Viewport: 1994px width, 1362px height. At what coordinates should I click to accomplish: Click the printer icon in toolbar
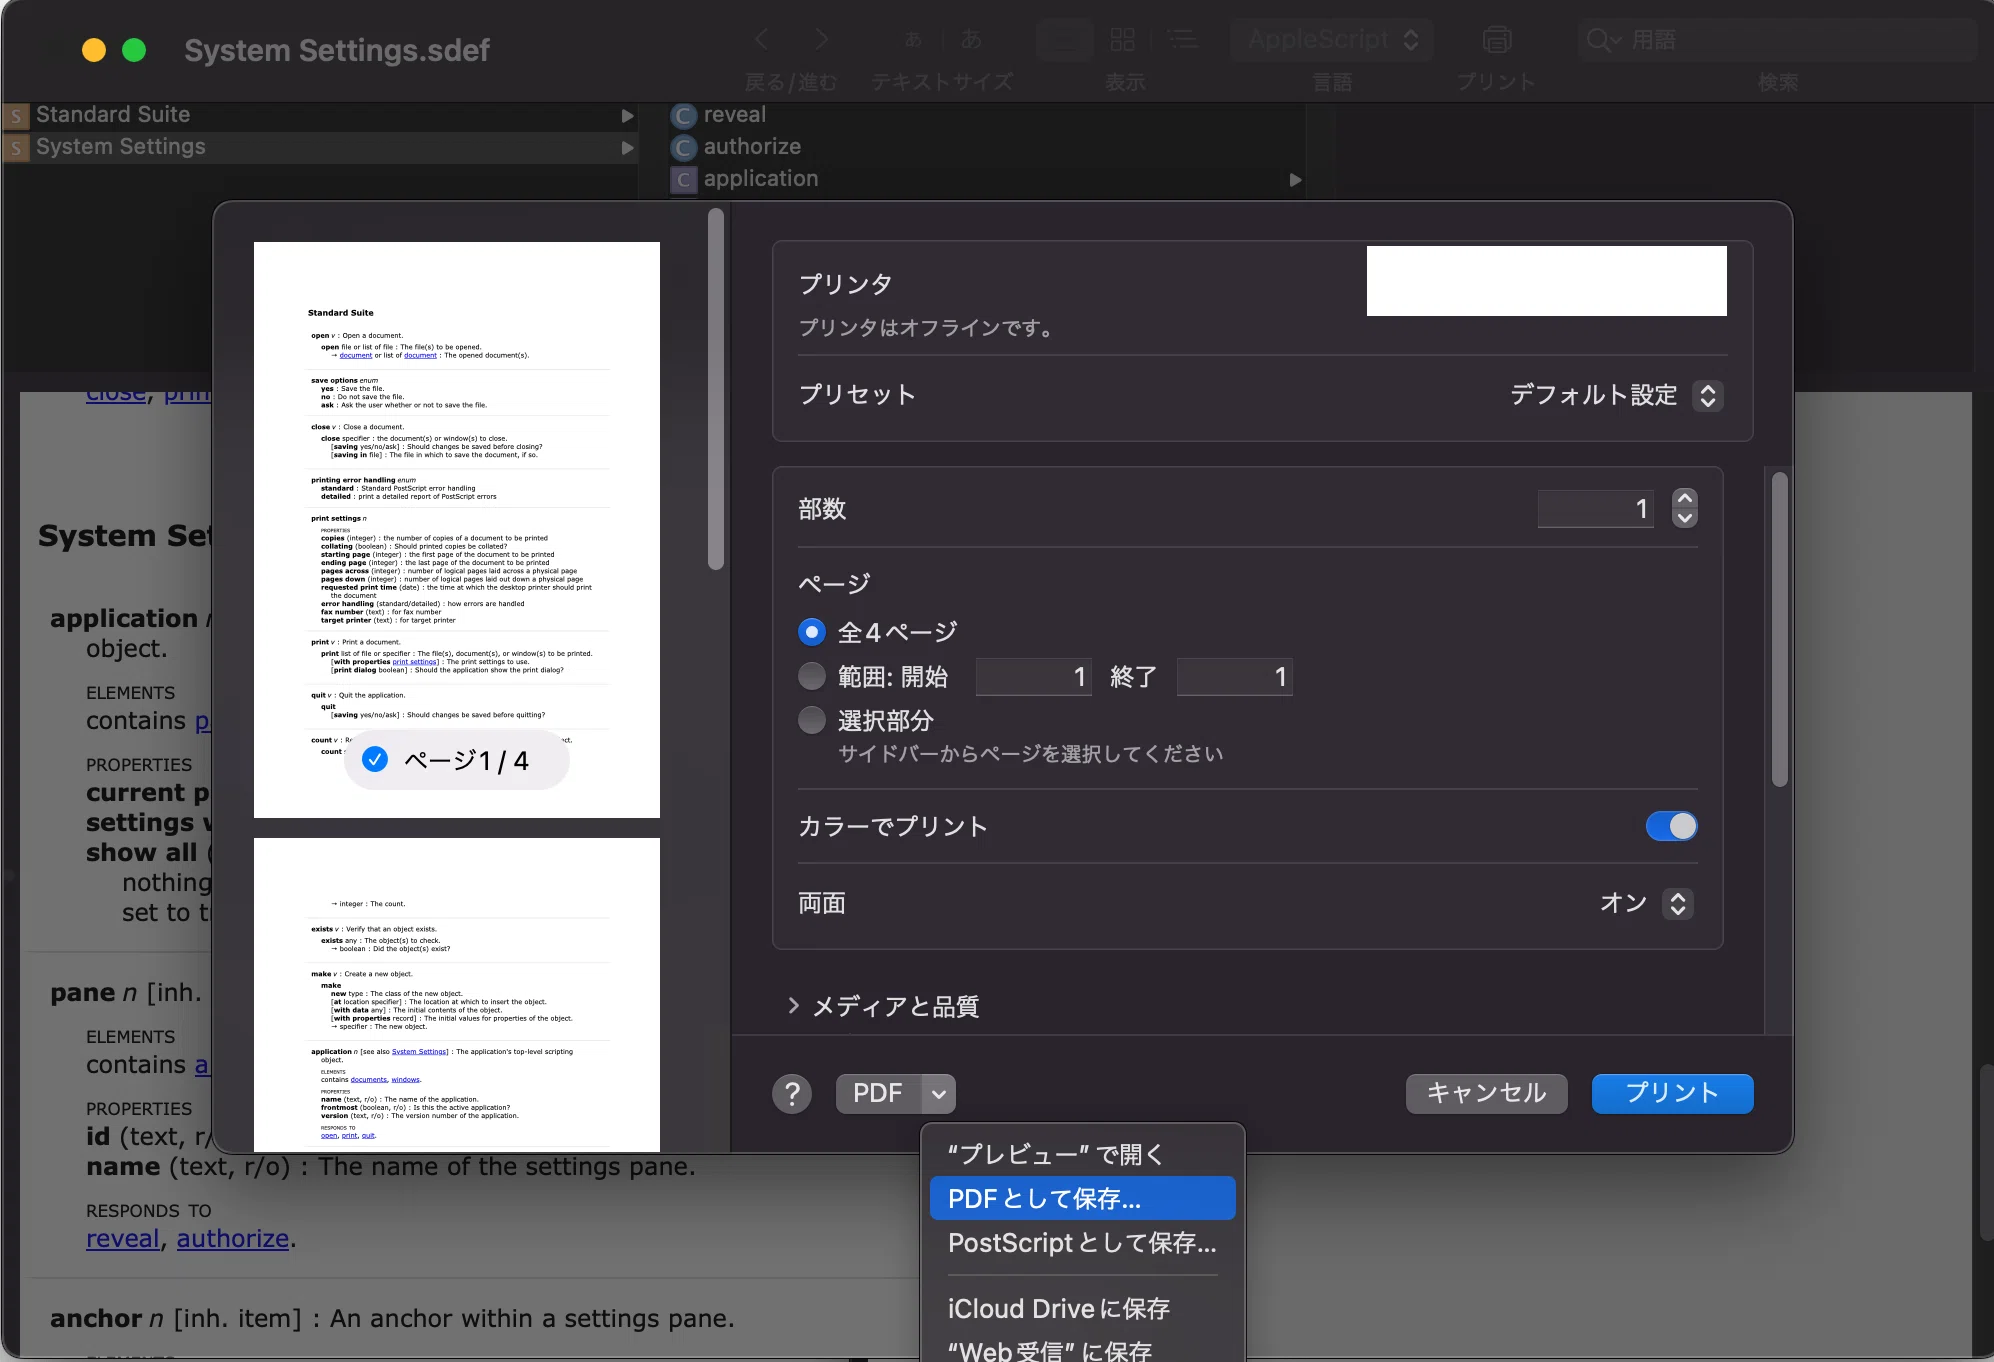[1496, 40]
